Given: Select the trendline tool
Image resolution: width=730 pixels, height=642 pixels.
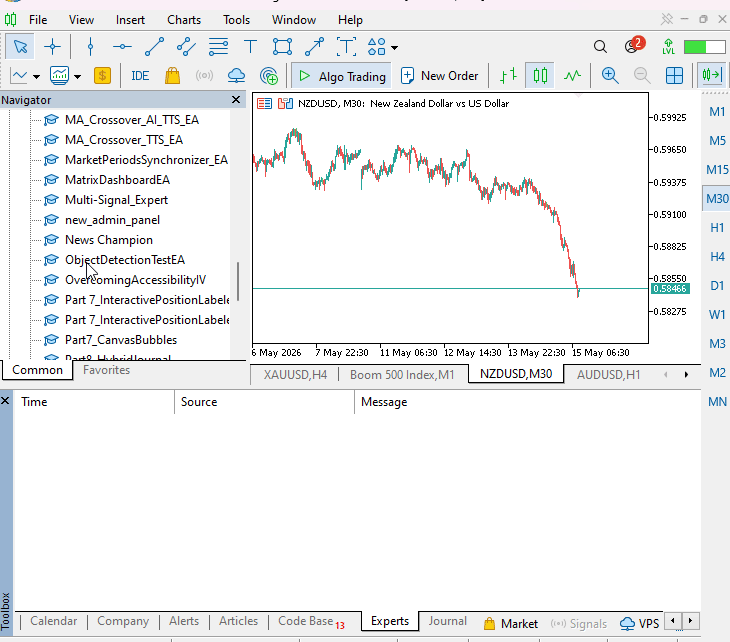Looking at the screenshot, I should pos(154,47).
